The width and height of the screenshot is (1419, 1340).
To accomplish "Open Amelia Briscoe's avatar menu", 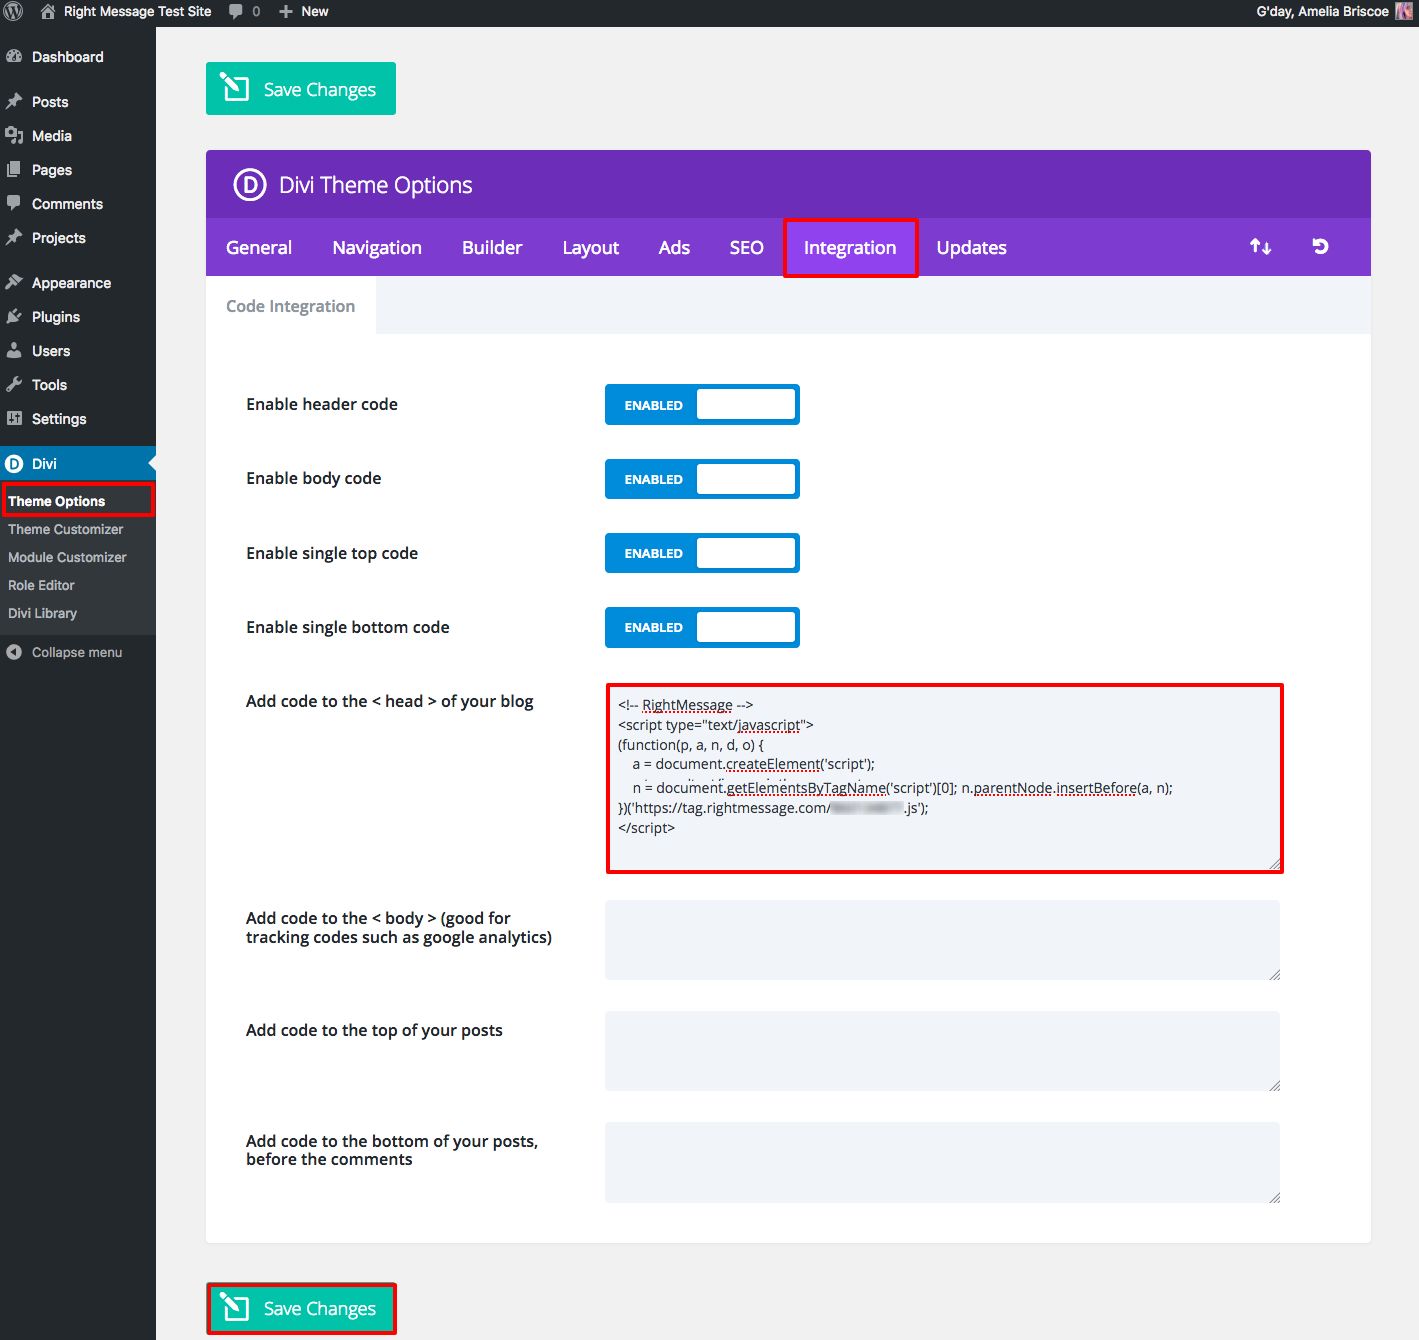I will 1404,12.
